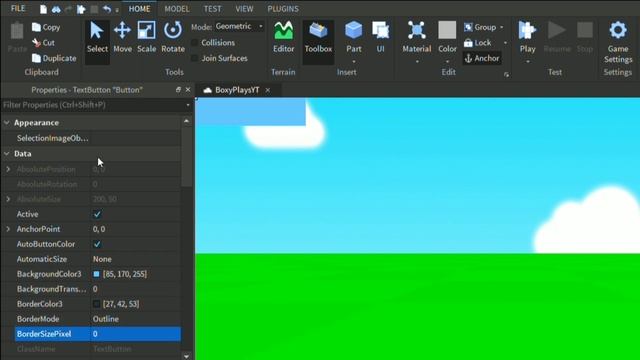Open Game Settings

tap(618, 42)
